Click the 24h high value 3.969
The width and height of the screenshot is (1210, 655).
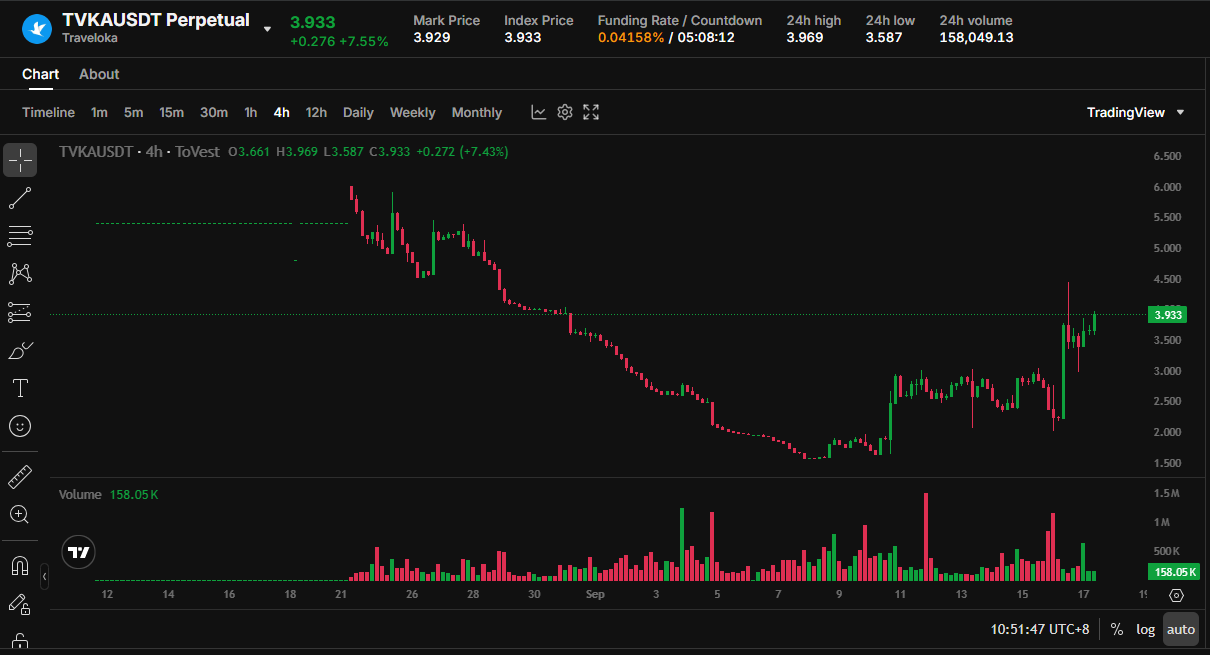pos(805,37)
